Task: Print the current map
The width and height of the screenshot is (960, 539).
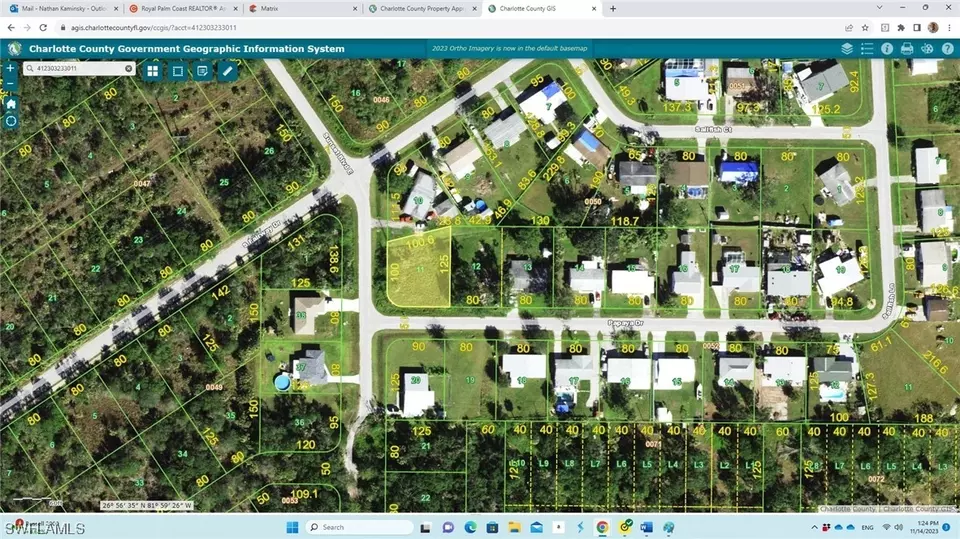Action: tap(907, 48)
